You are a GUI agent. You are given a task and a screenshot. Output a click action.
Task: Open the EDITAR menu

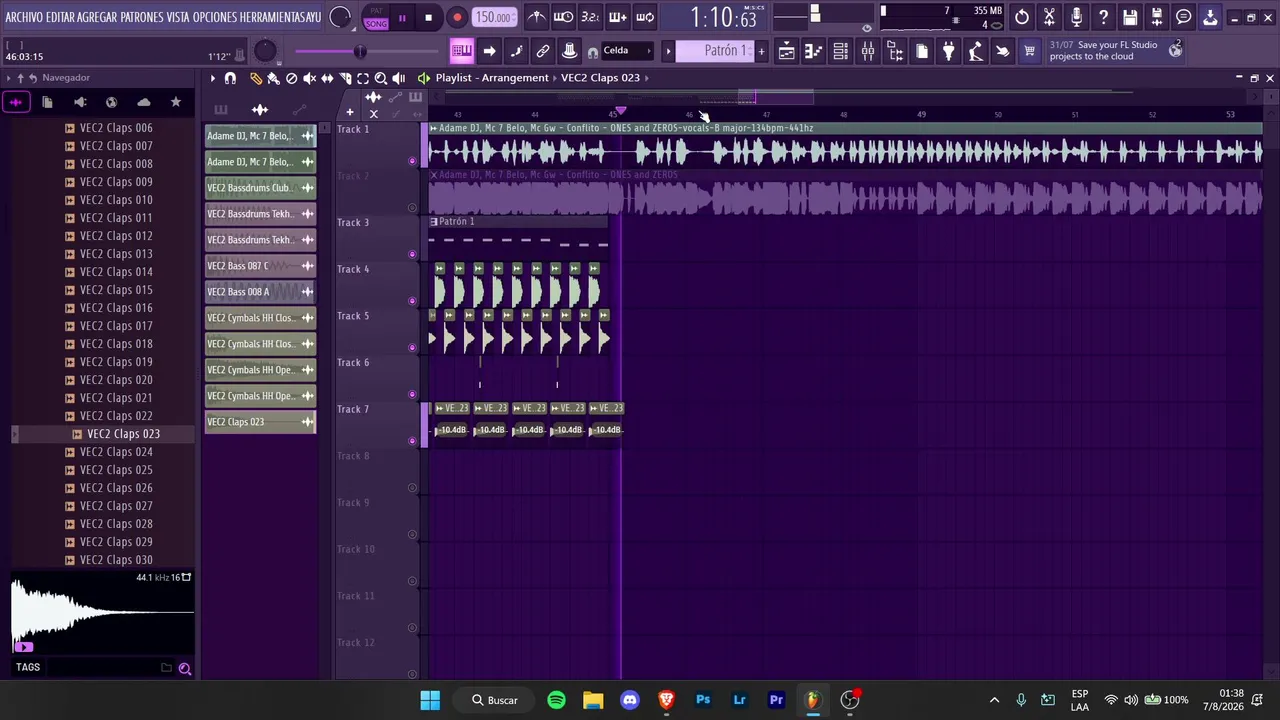click(x=60, y=17)
